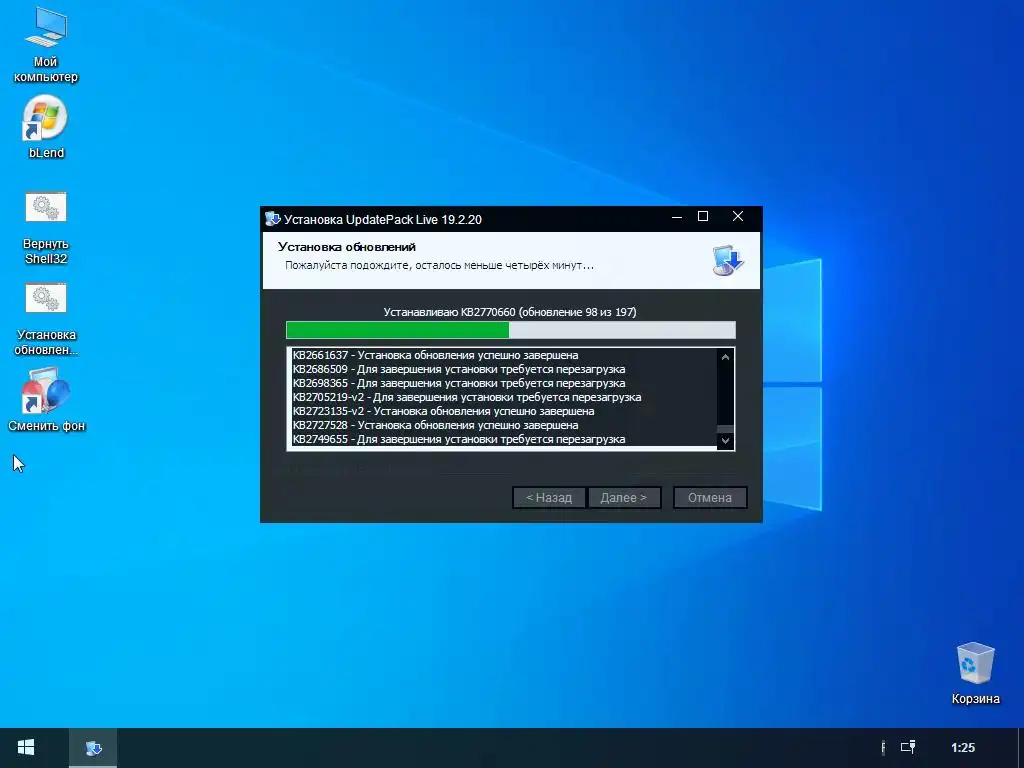Select the KB2727528 log row
The width and height of the screenshot is (1024, 768).
[436, 425]
